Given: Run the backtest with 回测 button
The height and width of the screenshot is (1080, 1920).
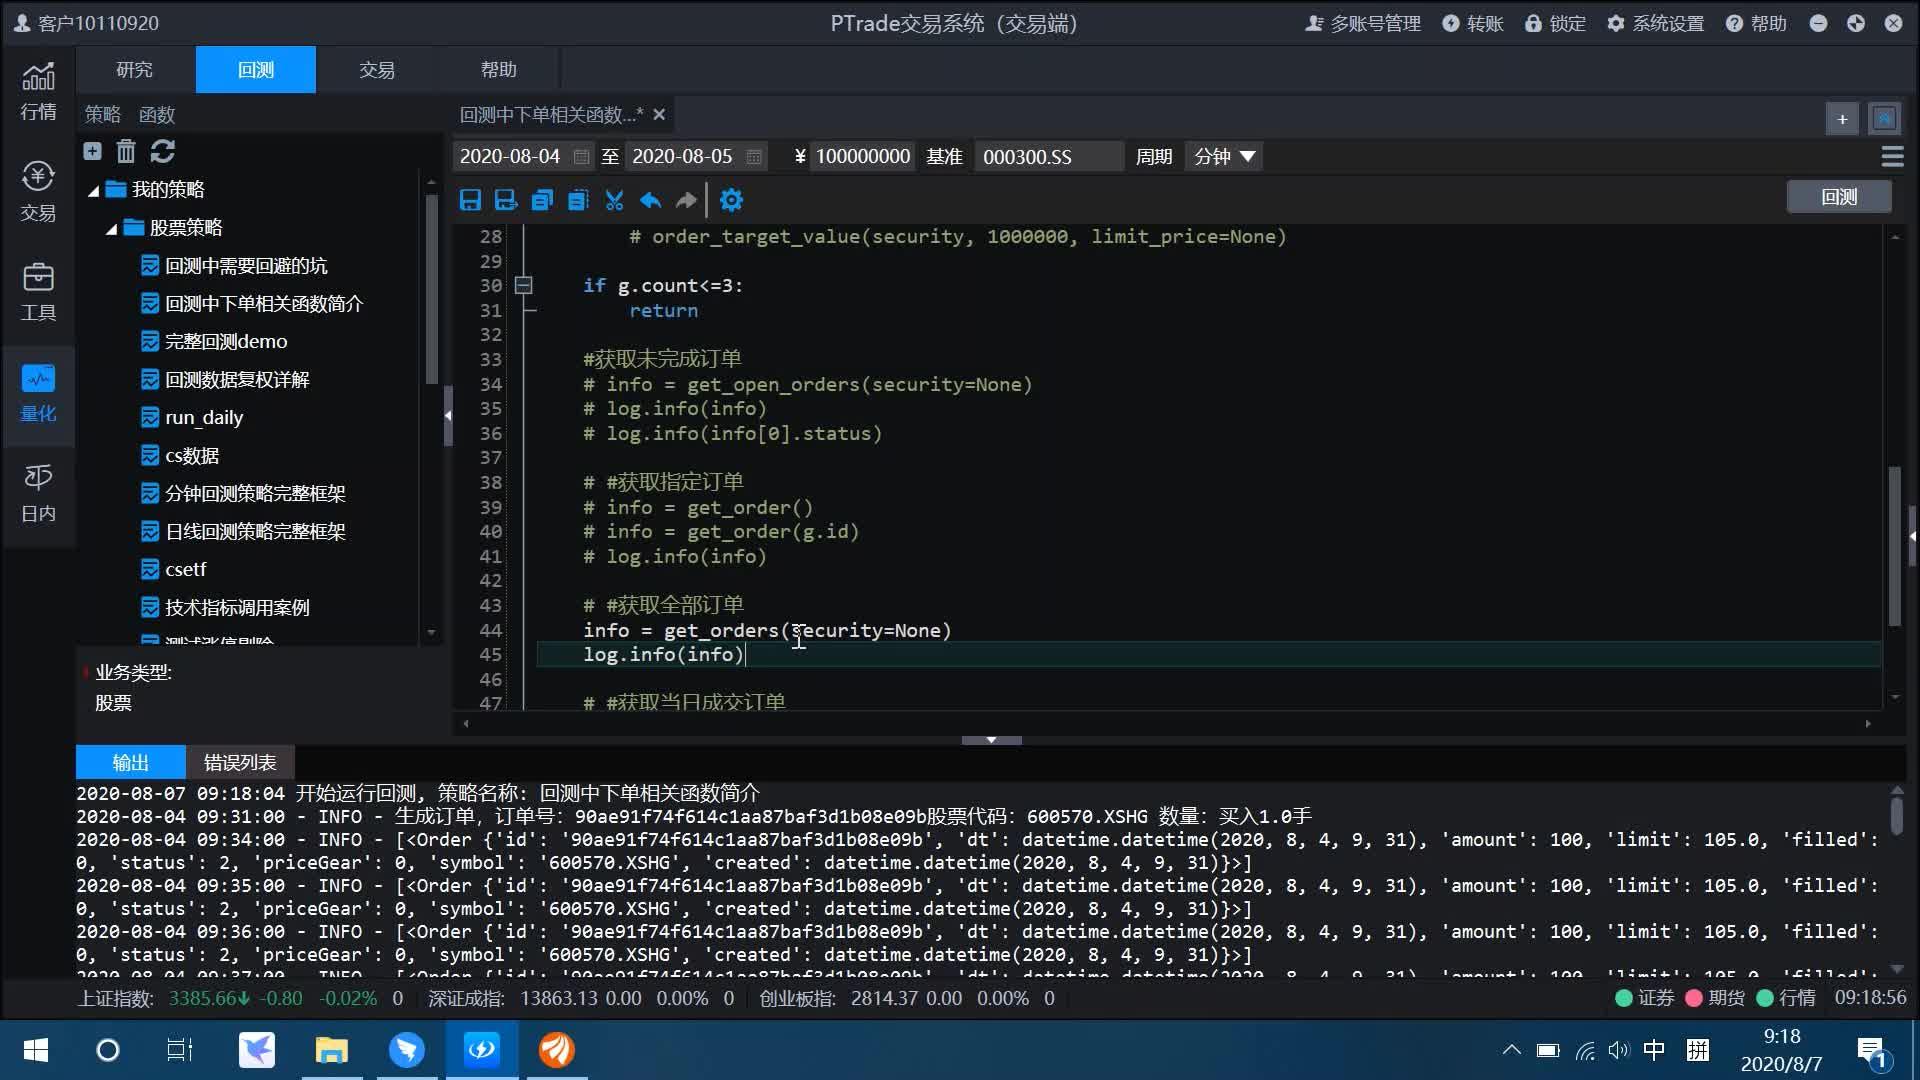Looking at the screenshot, I should (1838, 197).
